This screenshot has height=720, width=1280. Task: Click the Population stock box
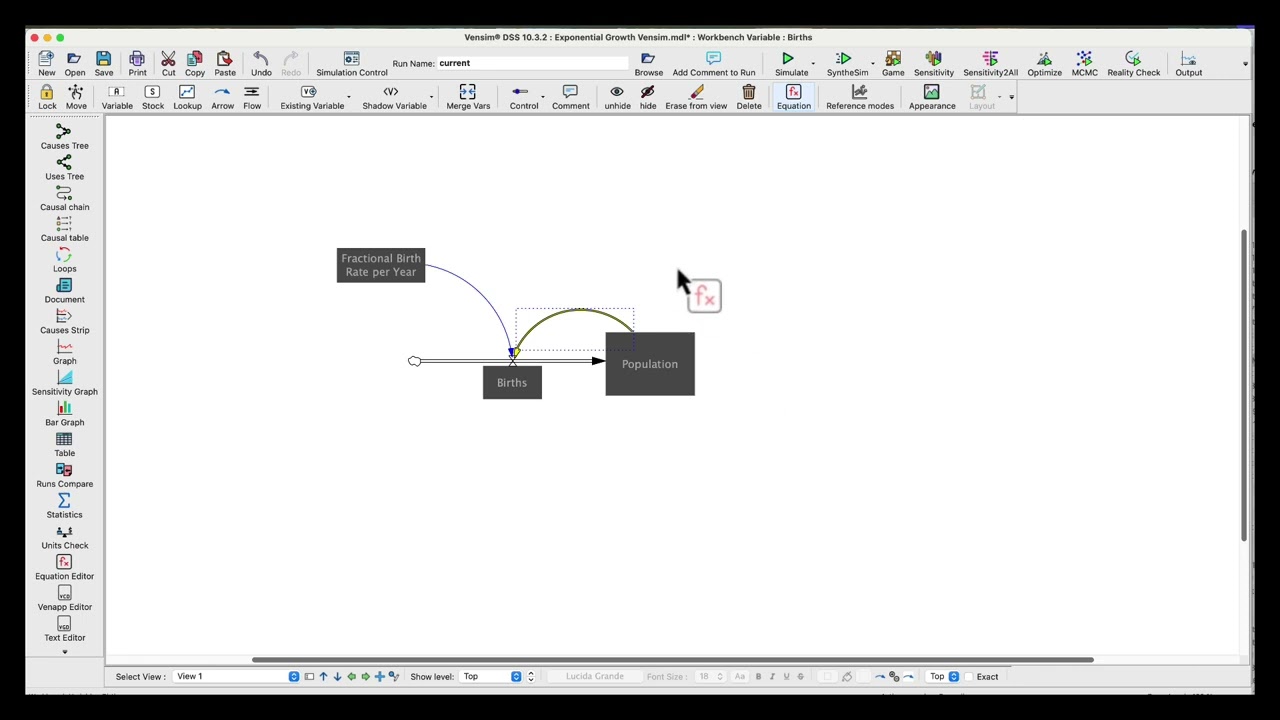coord(650,364)
